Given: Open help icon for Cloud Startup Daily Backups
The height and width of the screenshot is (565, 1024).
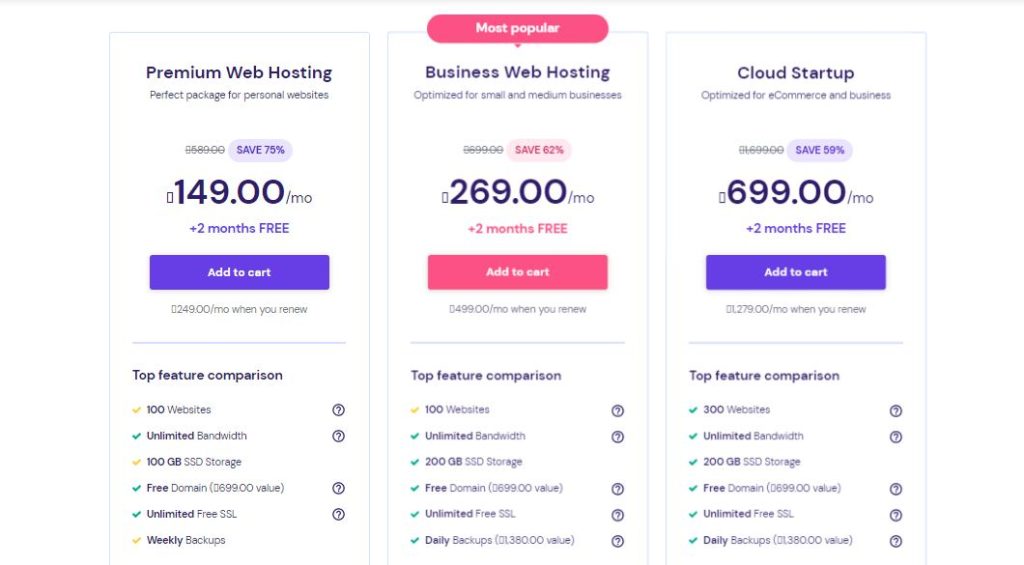Looking at the screenshot, I should tap(896, 541).
